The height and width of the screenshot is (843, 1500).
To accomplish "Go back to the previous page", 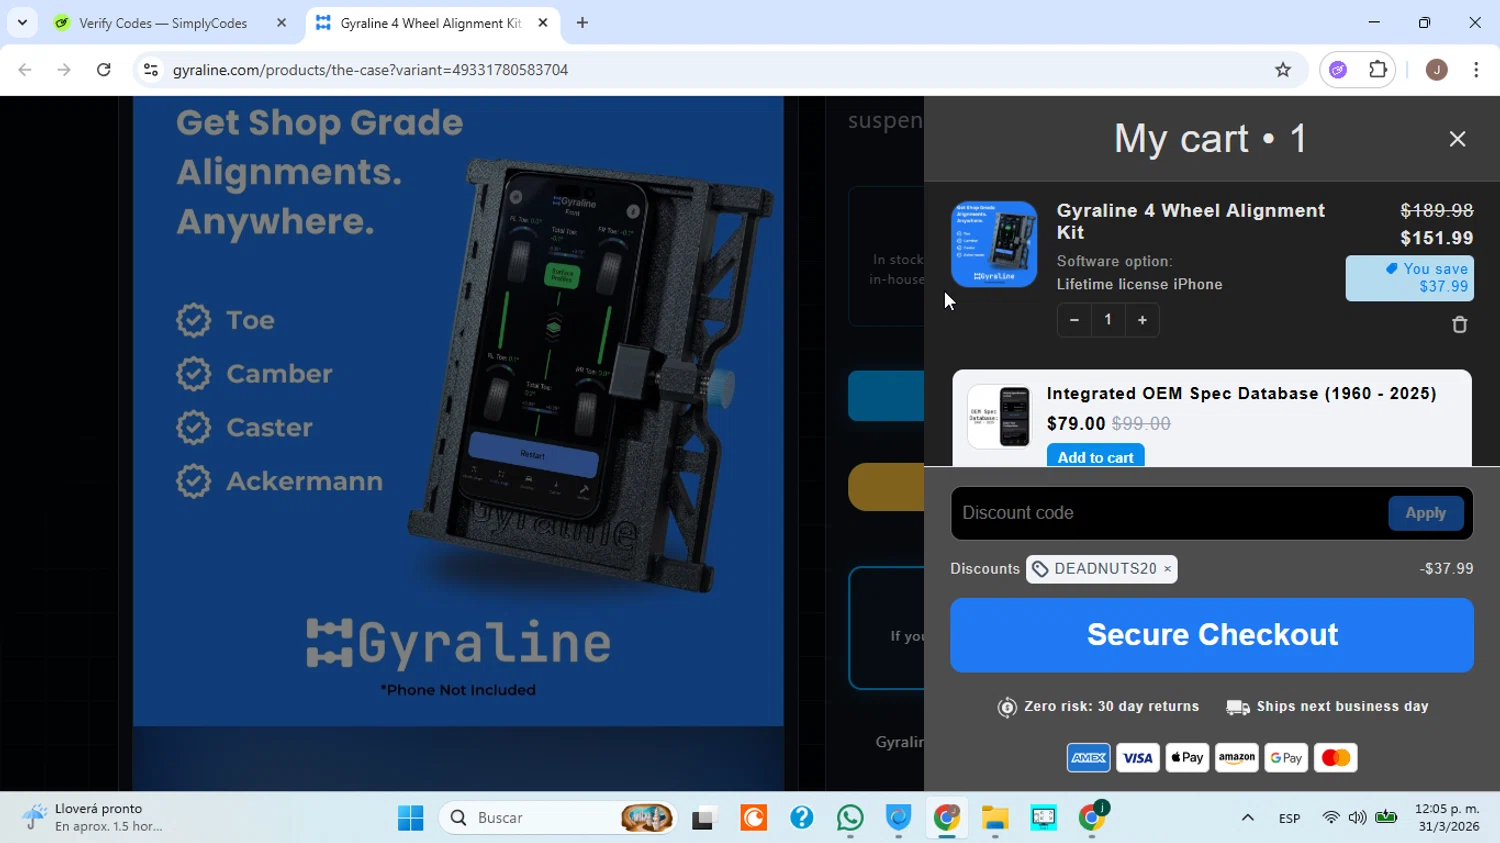I will pos(25,70).
